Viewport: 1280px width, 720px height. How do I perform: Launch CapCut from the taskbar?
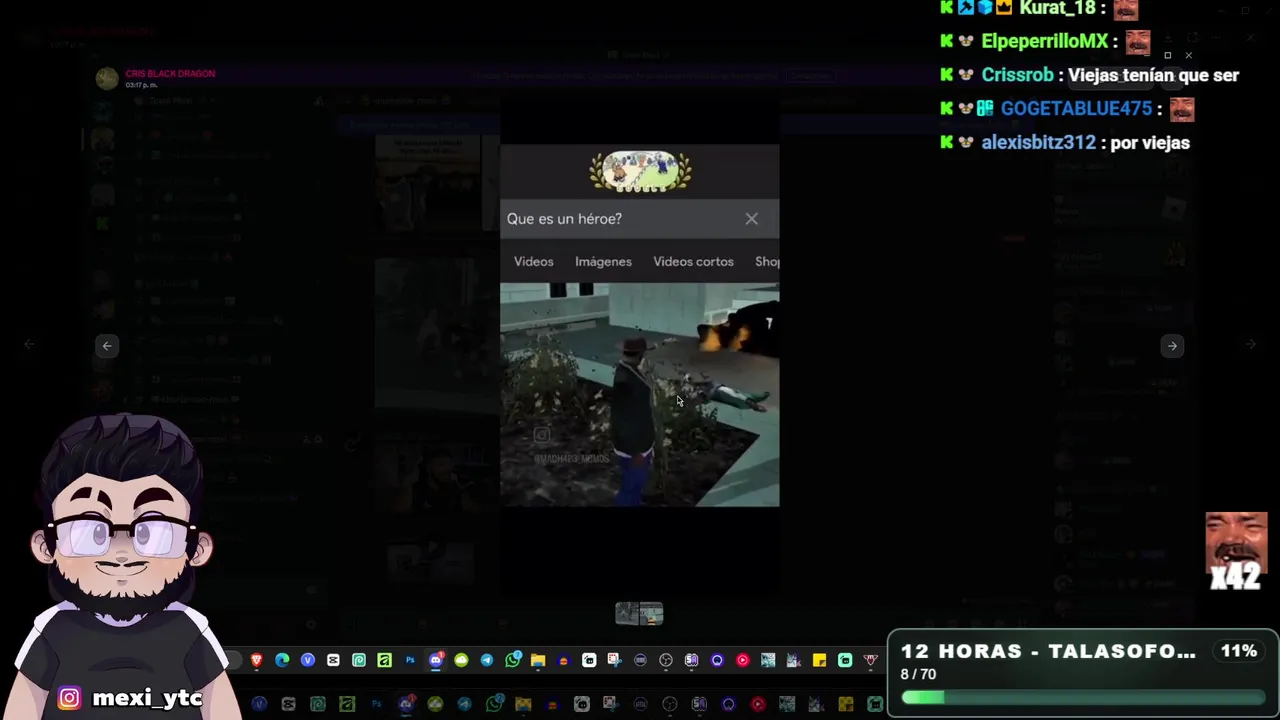[333, 660]
